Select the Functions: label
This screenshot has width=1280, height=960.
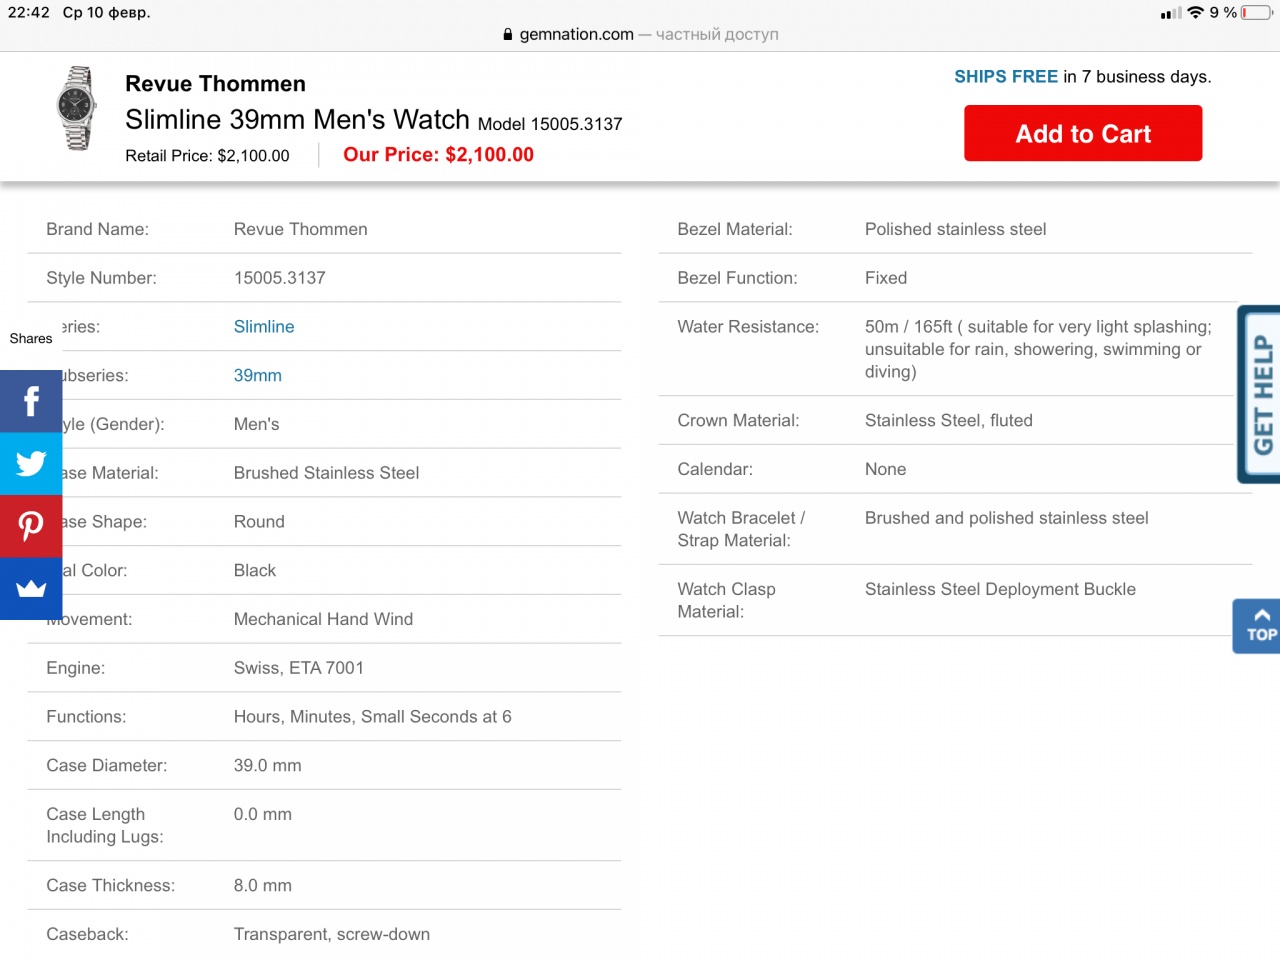click(86, 717)
